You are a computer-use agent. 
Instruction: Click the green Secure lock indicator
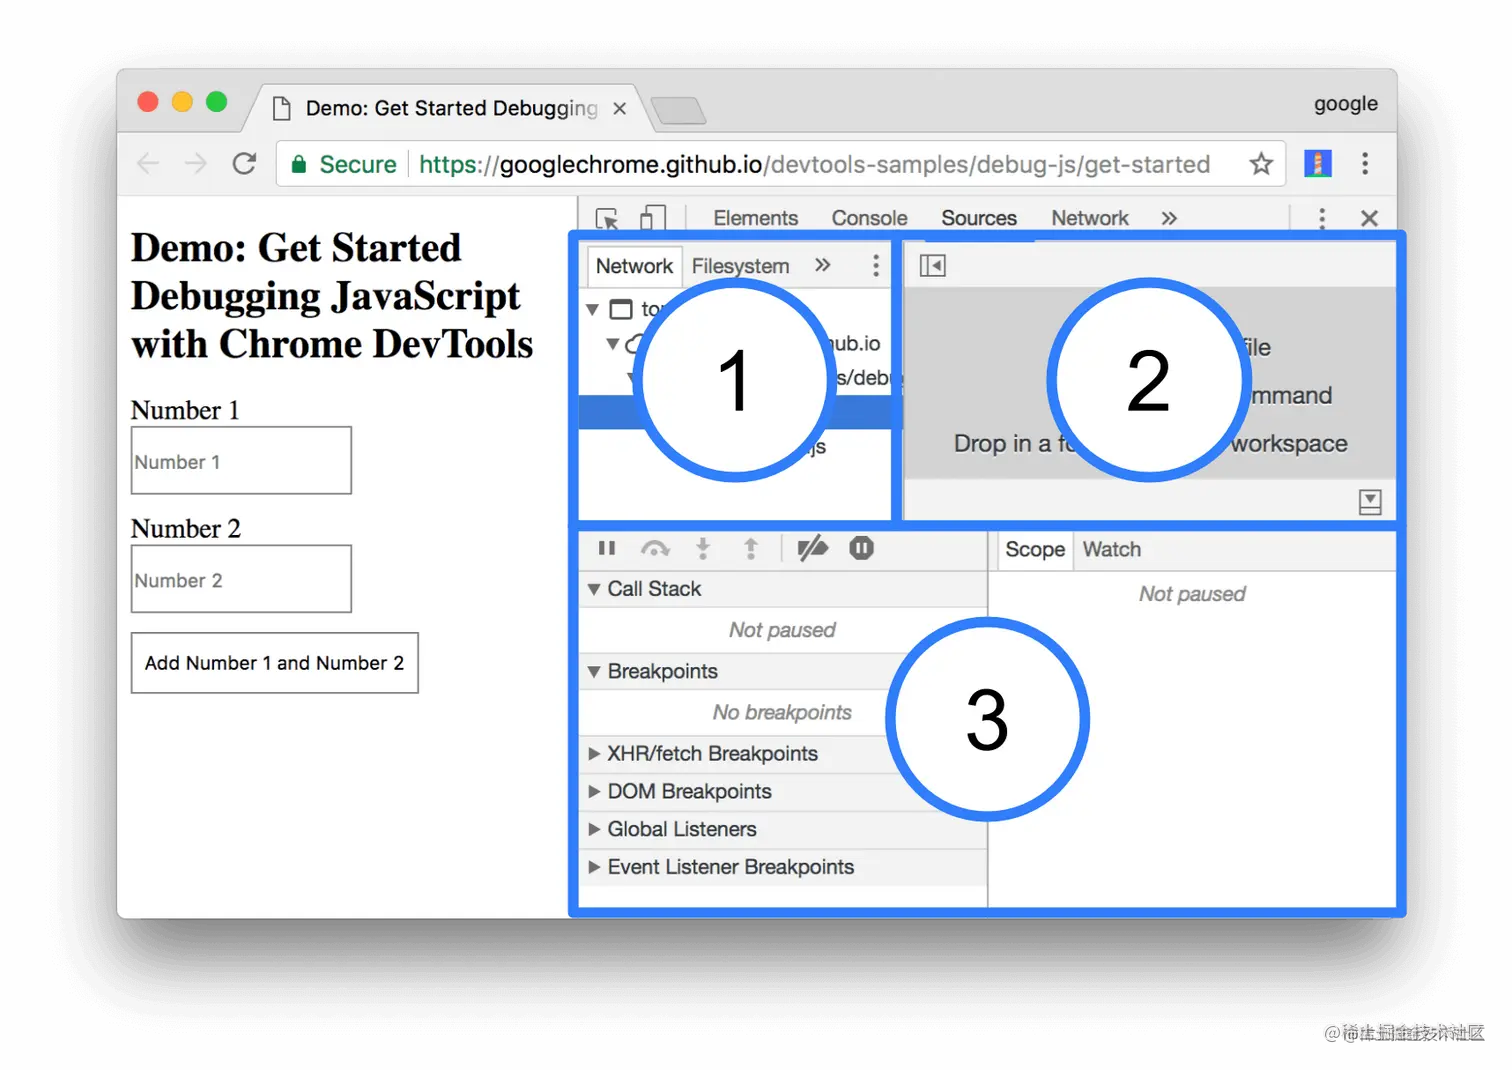[x=344, y=164]
